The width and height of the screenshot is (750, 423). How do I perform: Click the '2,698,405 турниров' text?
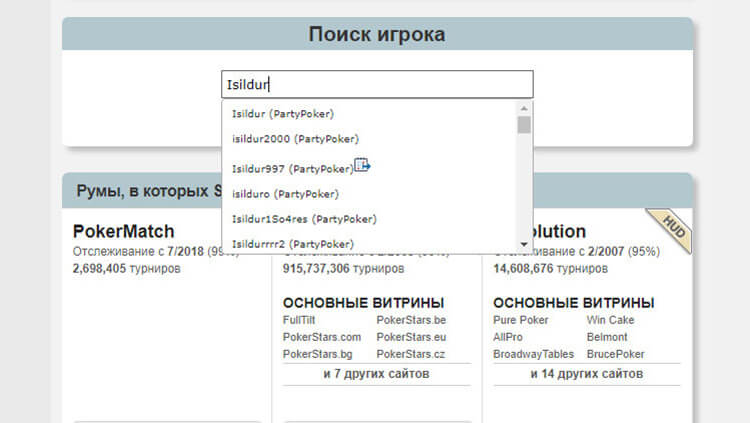coord(126,268)
